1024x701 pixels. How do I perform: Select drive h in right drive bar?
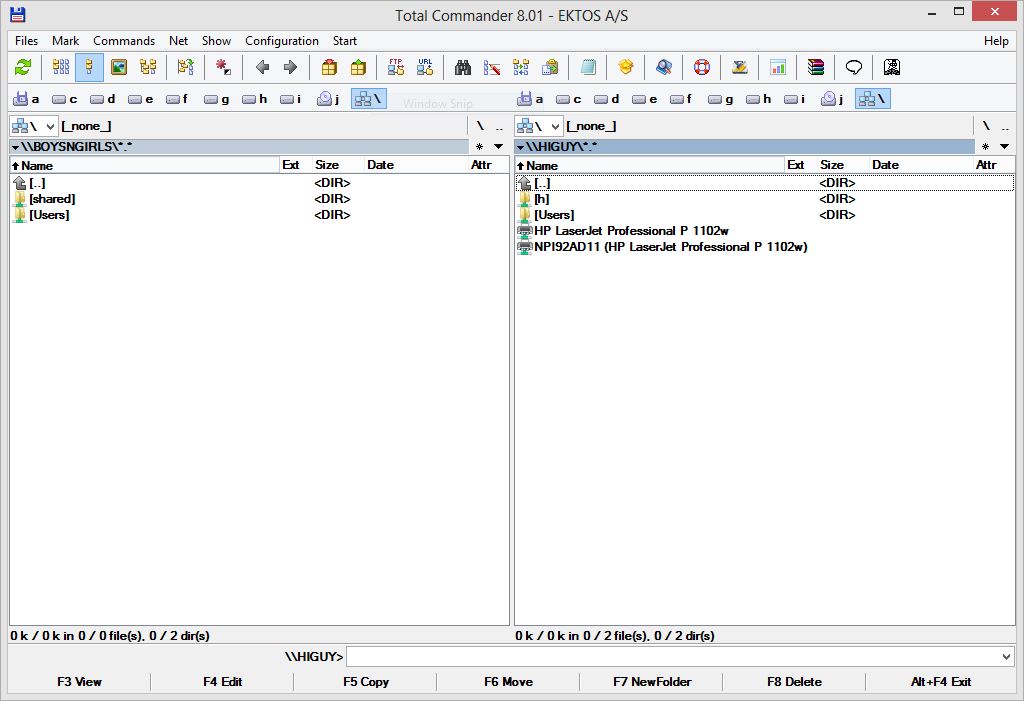759,99
